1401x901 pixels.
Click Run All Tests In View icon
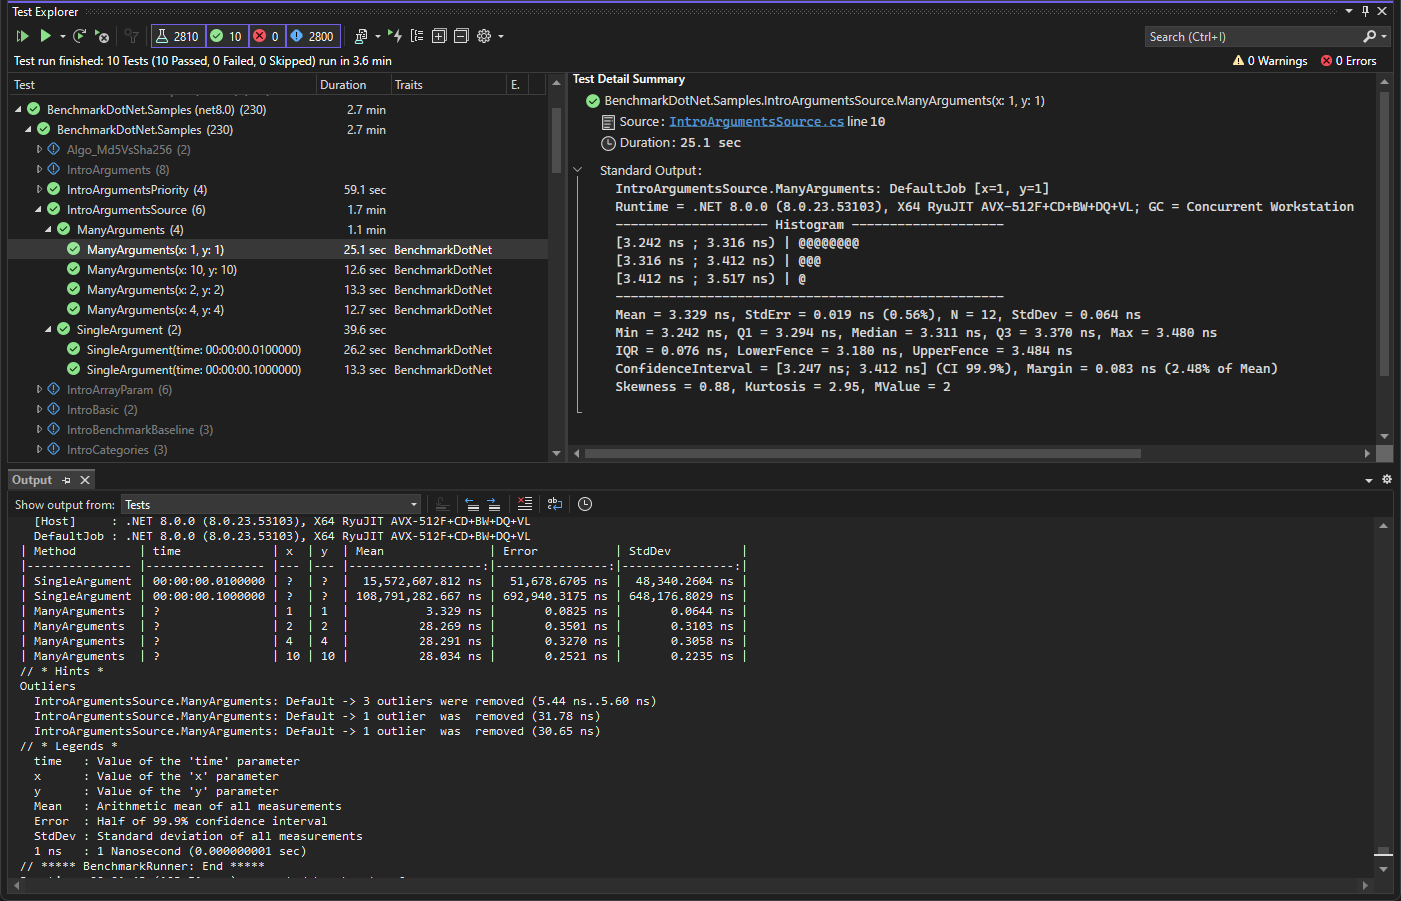tap(22, 36)
